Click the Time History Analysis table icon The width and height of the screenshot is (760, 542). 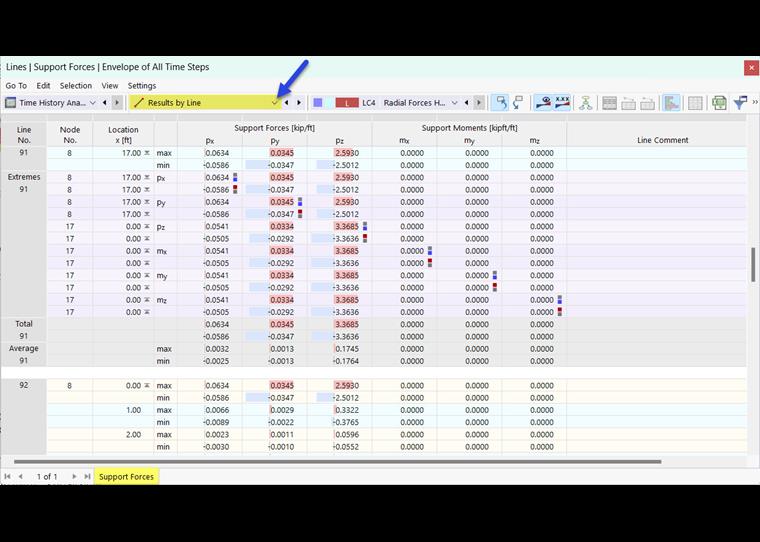pos(10,103)
